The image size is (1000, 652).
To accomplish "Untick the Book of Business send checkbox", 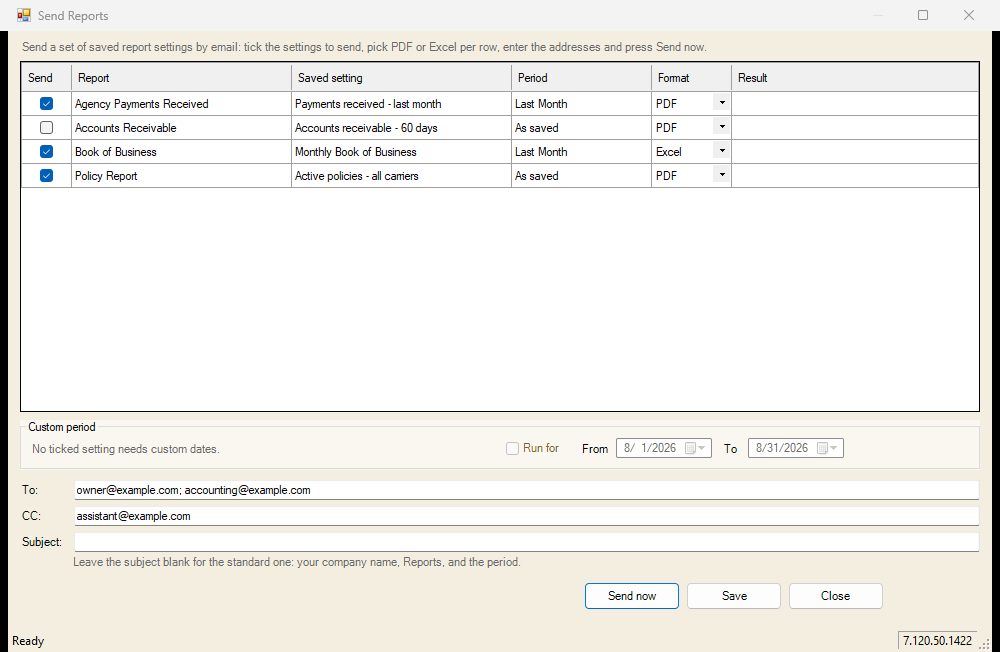I will point(47,152).
